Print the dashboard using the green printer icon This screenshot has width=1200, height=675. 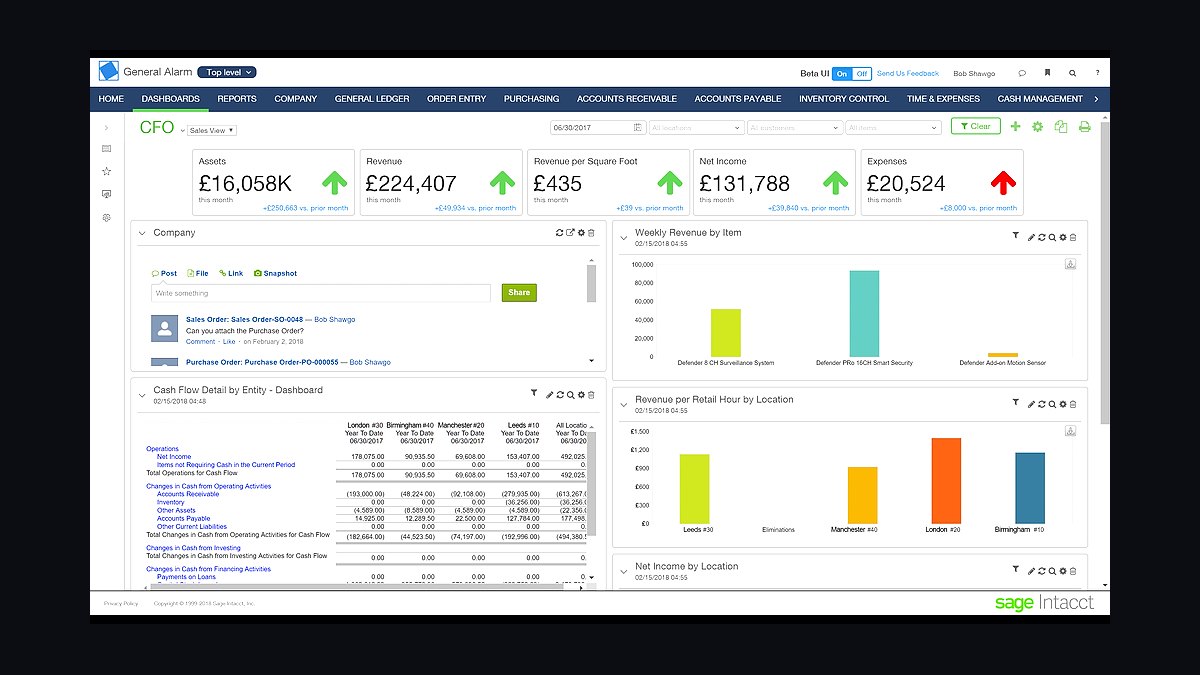pos(1084,127)
